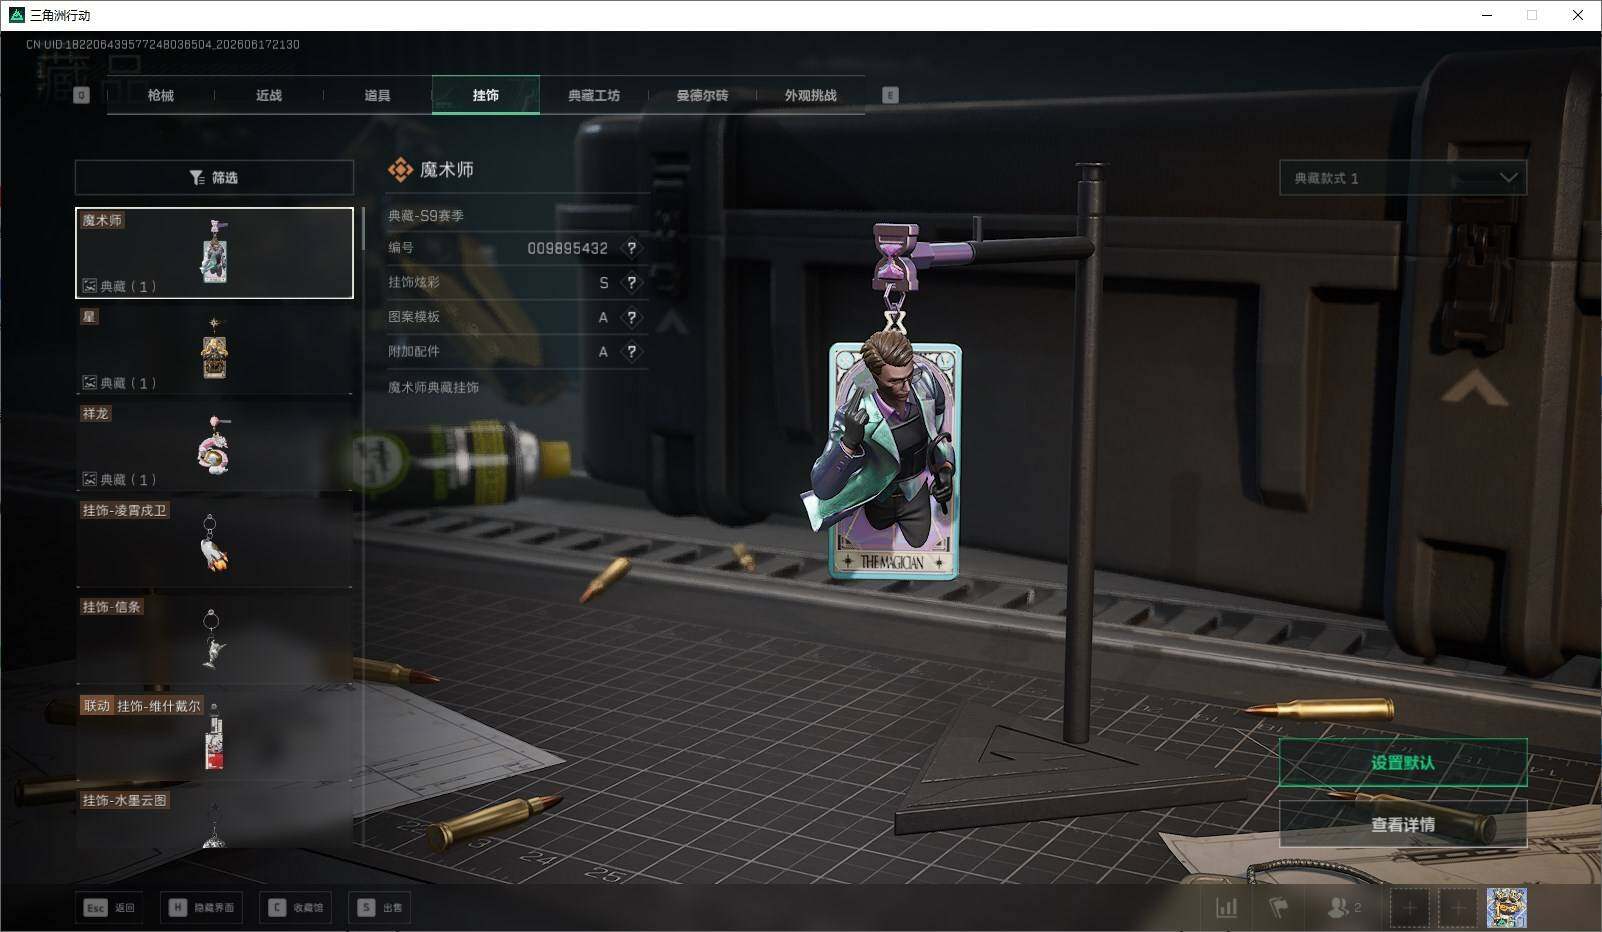Screen dimensions: 1602x932
Task: Click the help icon beside 编号
Action: point(631,248)
